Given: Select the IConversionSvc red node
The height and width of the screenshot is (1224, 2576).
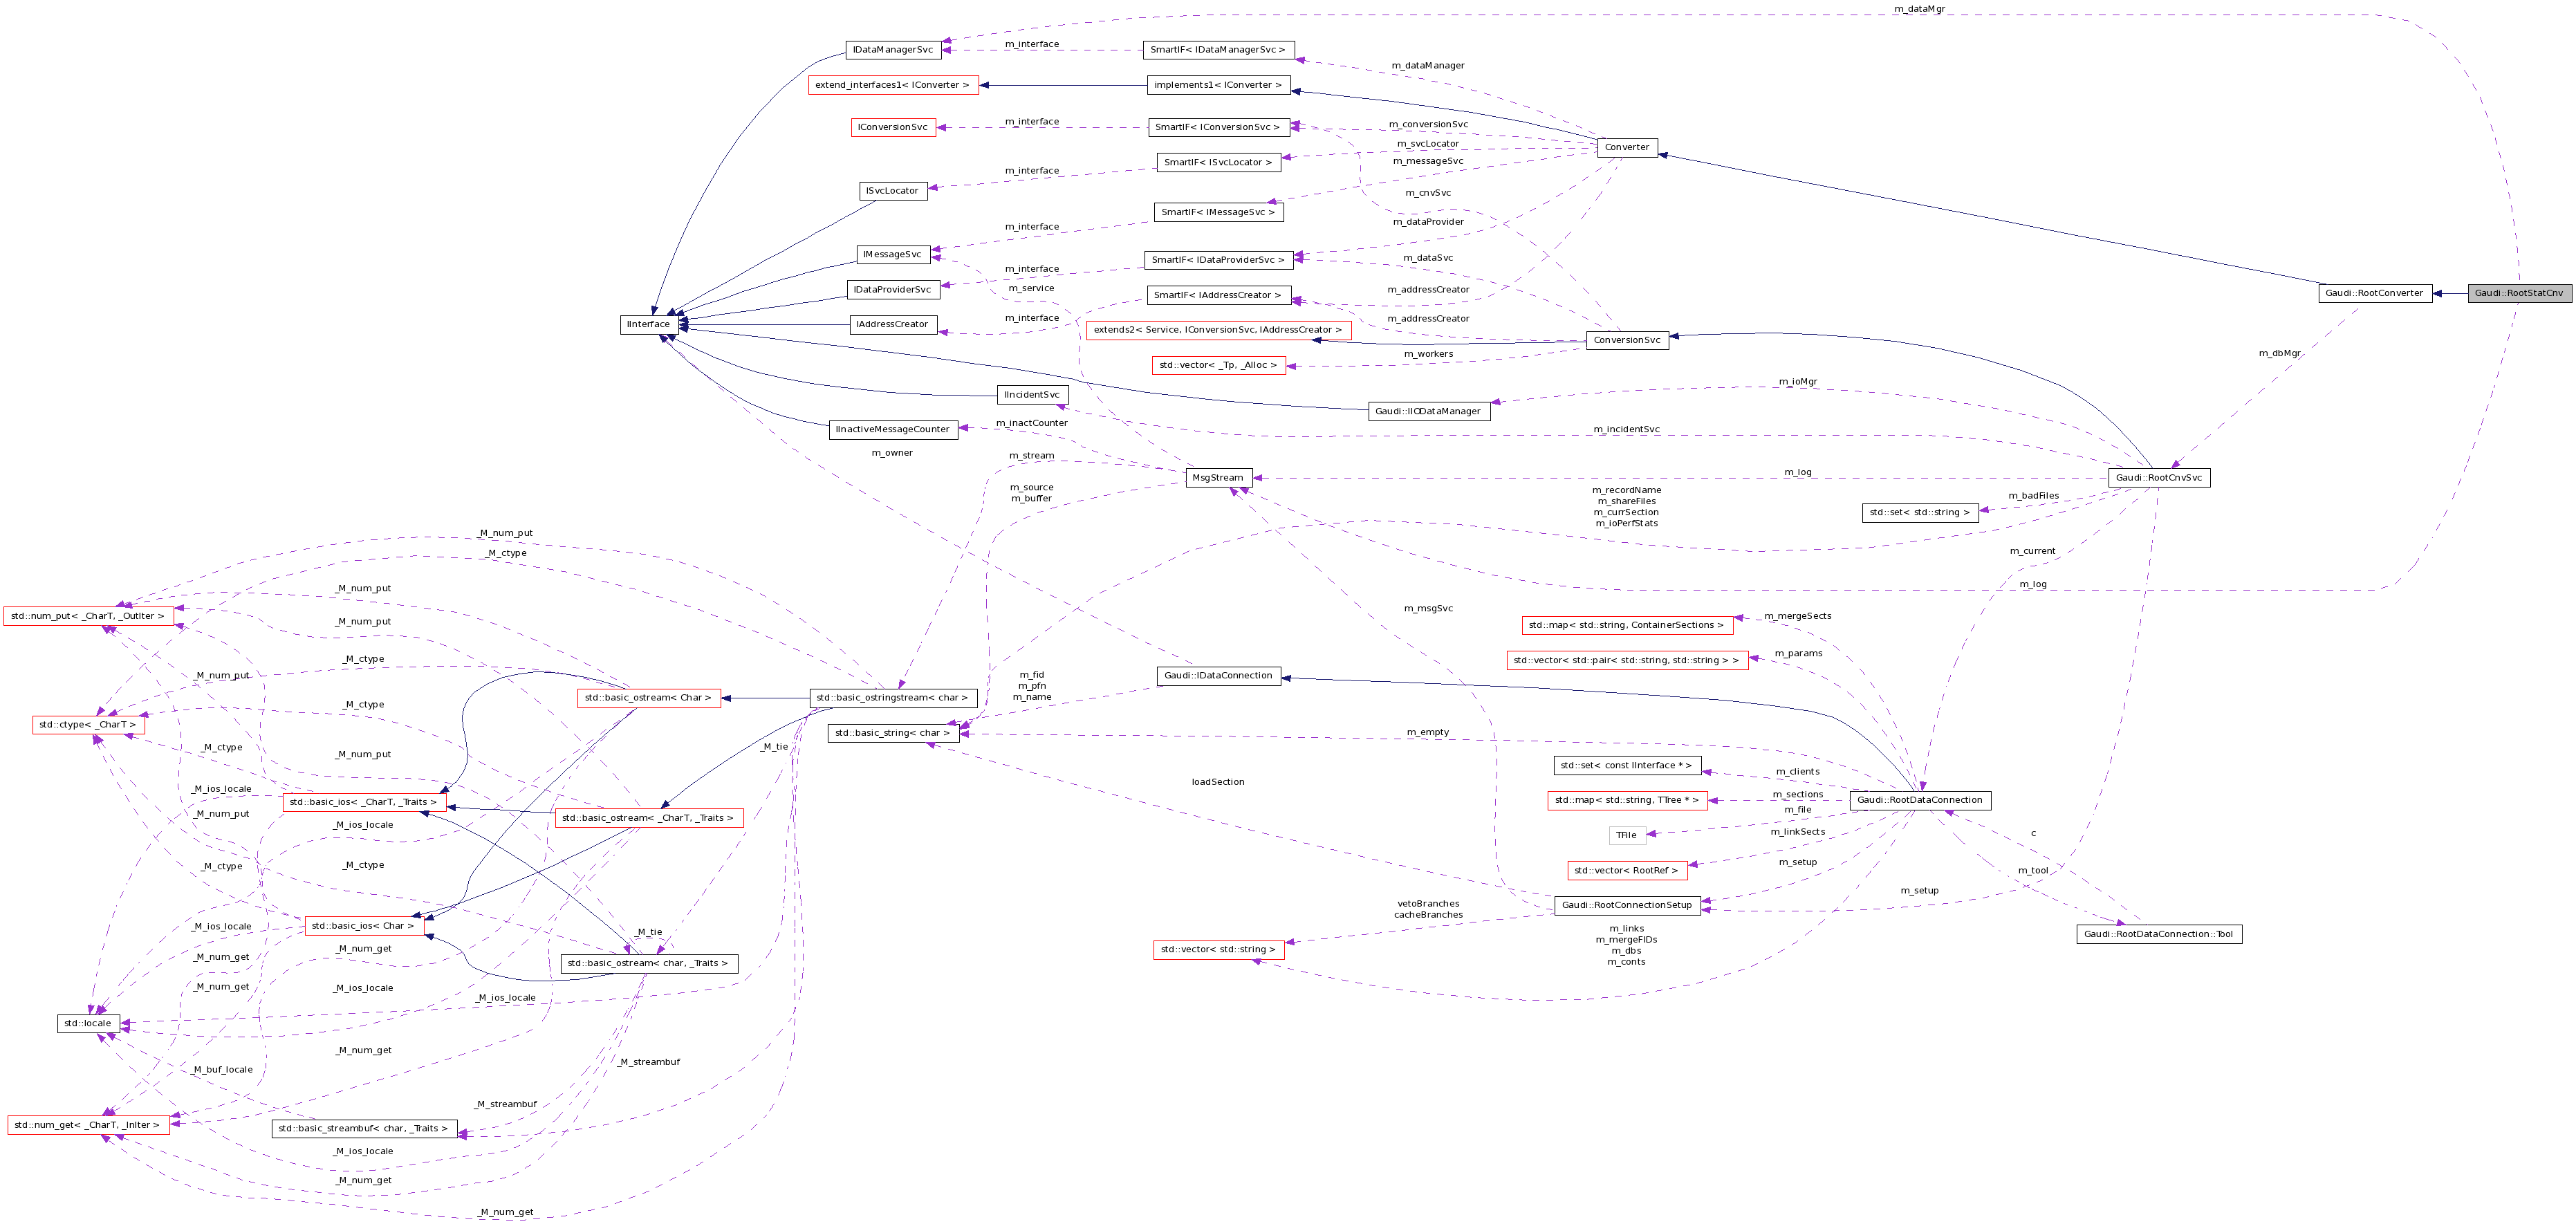Looking at the screenshot, I should 894,127.
